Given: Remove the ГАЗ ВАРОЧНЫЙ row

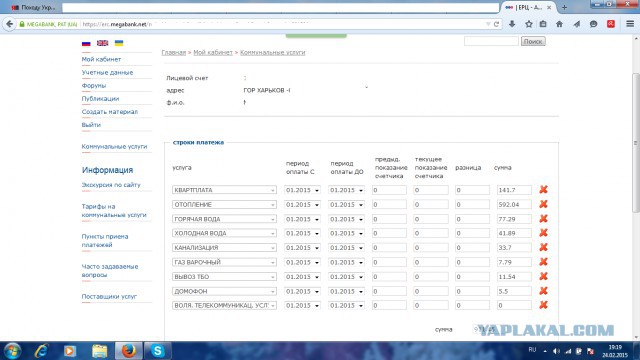Looking at the screenshot, I should [x=543, y=262].
